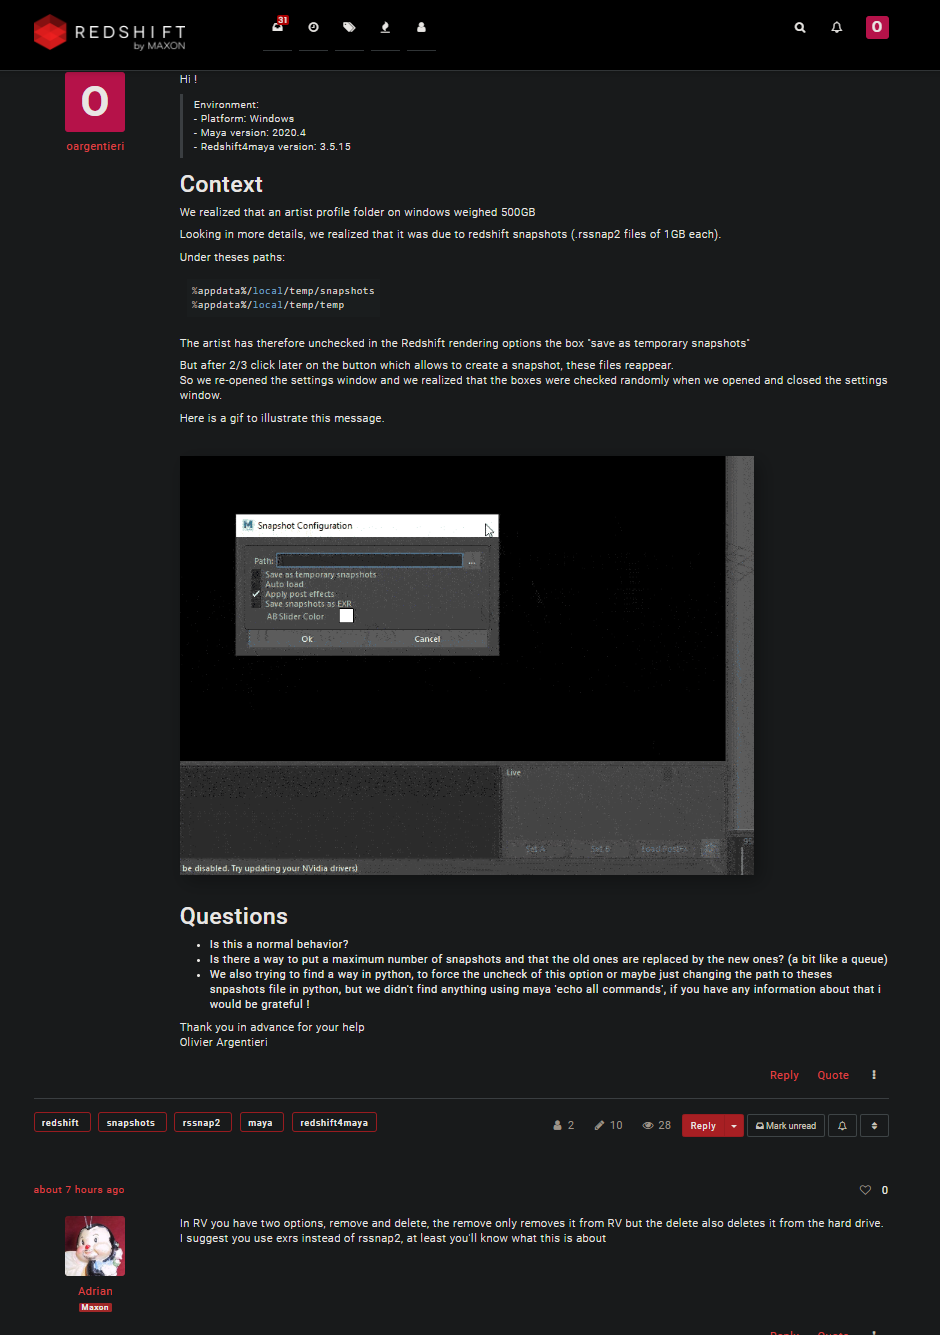Select the rssnap2 tag
This screenshot has width=940, height=1335.
point(203,1123)
